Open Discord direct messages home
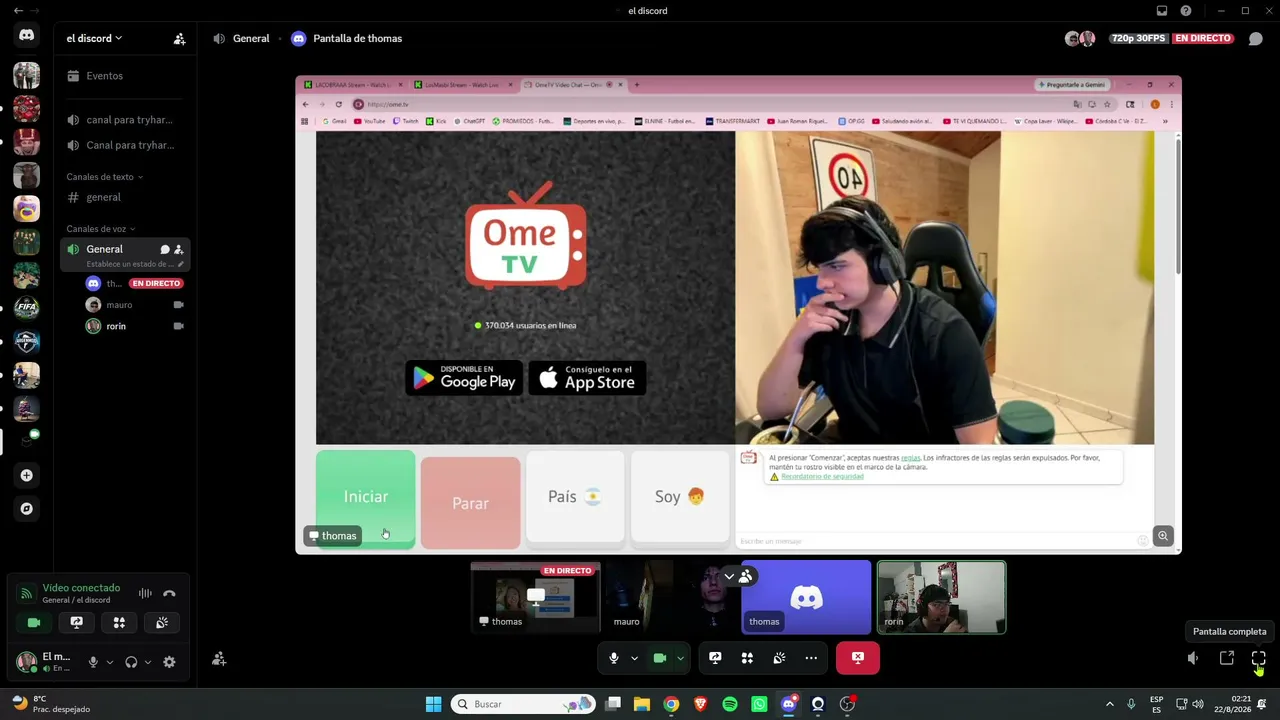This screenshot has width=1280, height=720. [x=27, y=35]
